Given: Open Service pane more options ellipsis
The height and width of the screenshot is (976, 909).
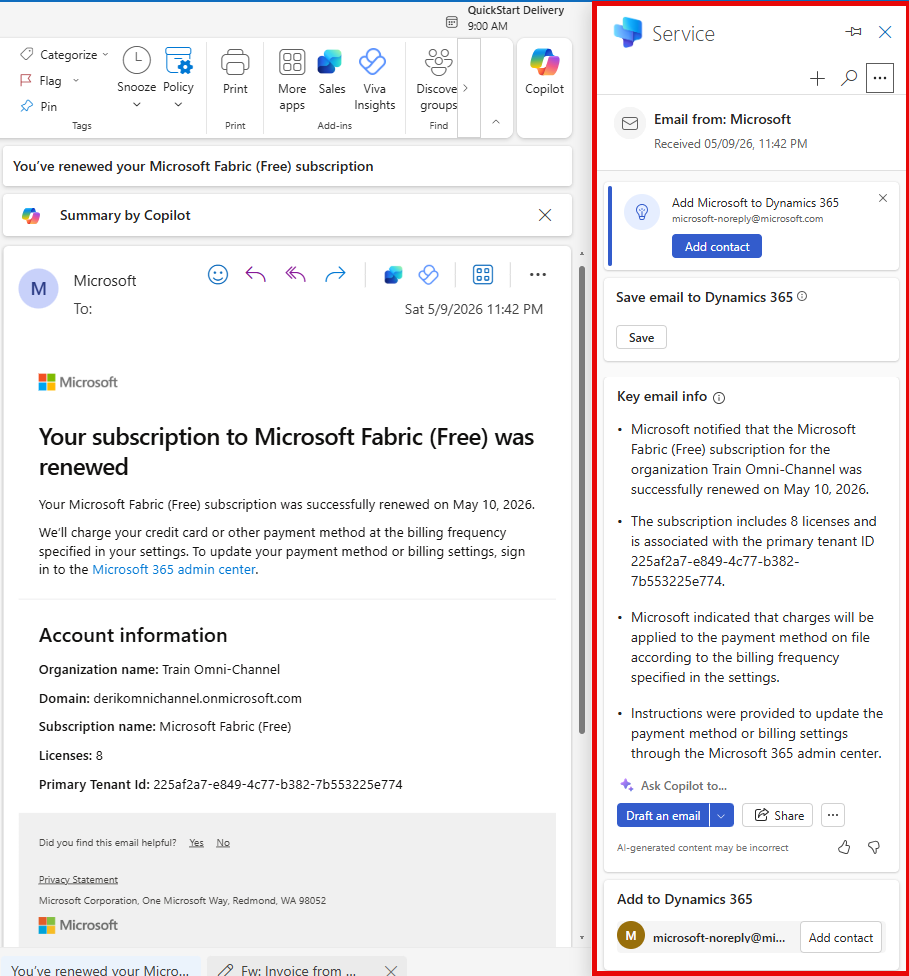Looking at the screenshot, I should pyautogui.click(x=880, y=78).
